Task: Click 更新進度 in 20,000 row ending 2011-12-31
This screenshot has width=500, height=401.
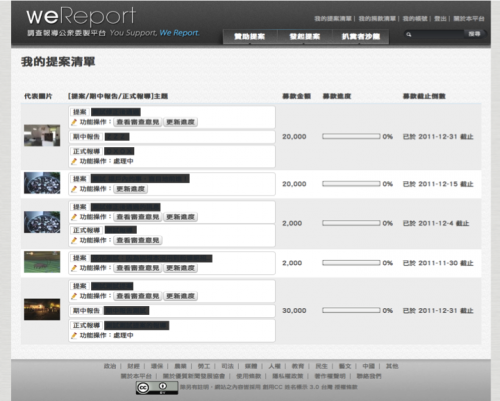Action: coord(180,122)
